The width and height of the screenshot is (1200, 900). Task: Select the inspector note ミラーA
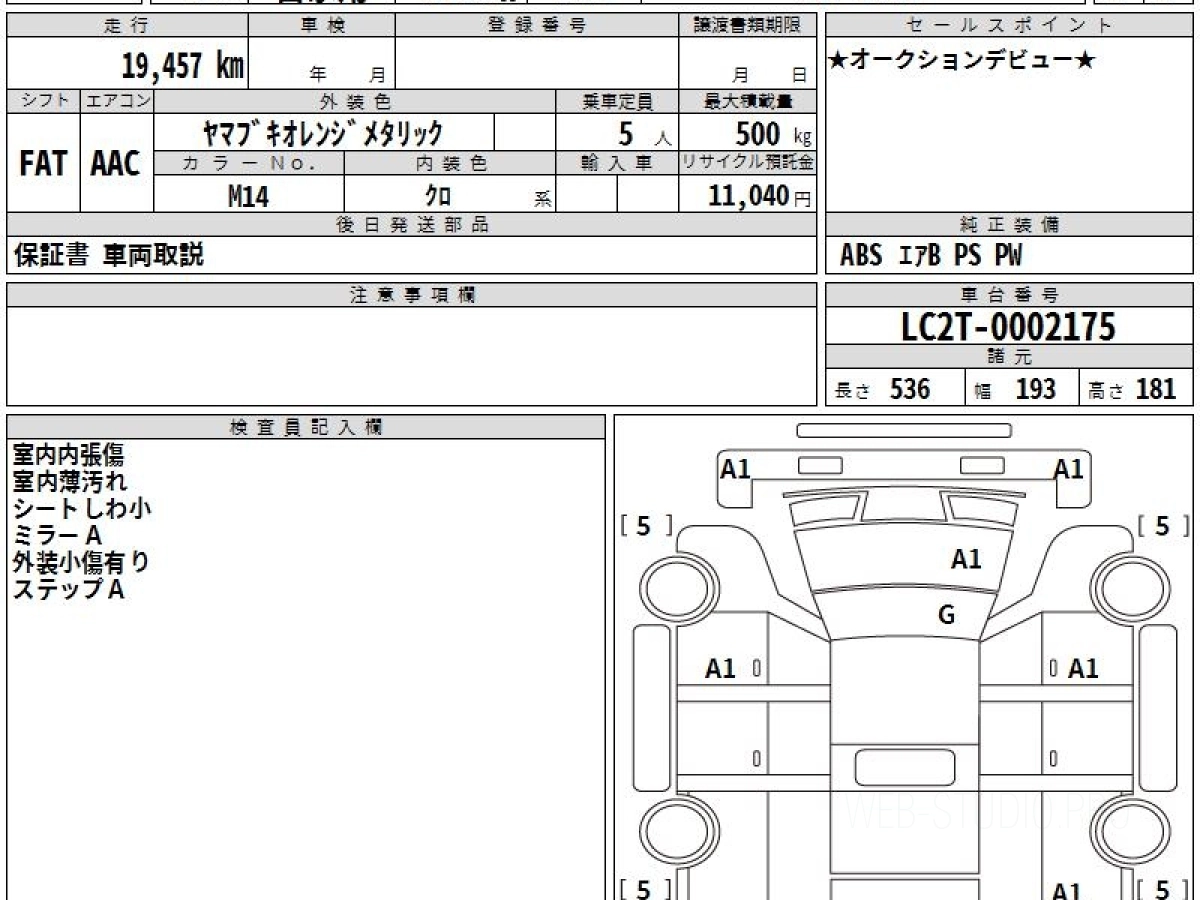click(57, 536)
